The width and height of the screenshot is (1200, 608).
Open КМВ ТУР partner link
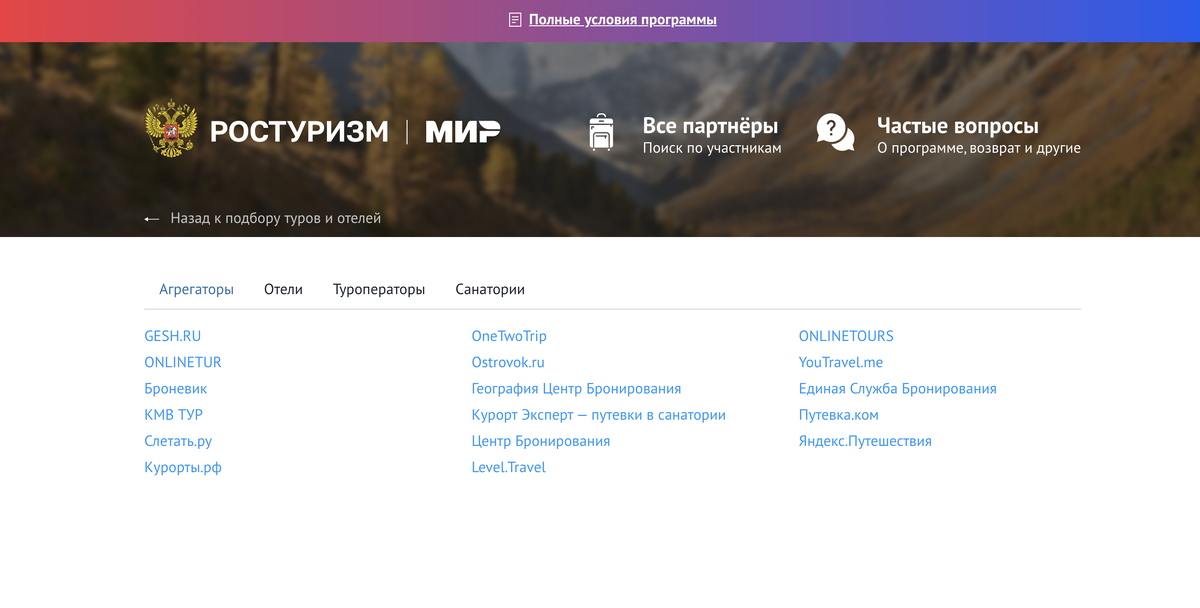point(174,414)
